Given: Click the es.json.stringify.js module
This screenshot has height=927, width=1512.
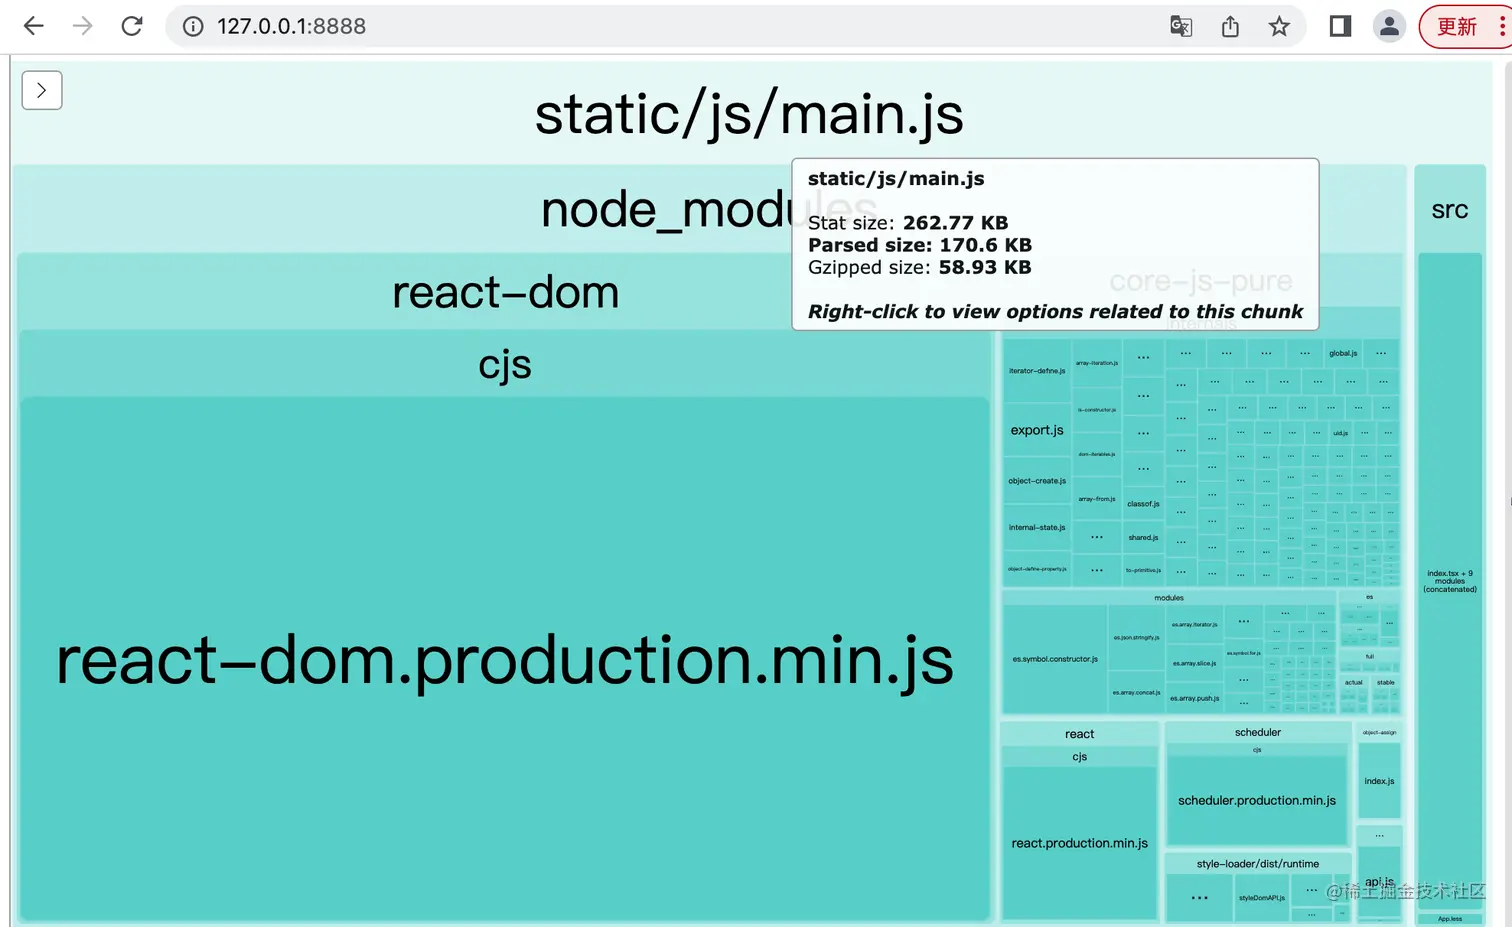Looking at the screenshot, I should tap(1136, 638).
